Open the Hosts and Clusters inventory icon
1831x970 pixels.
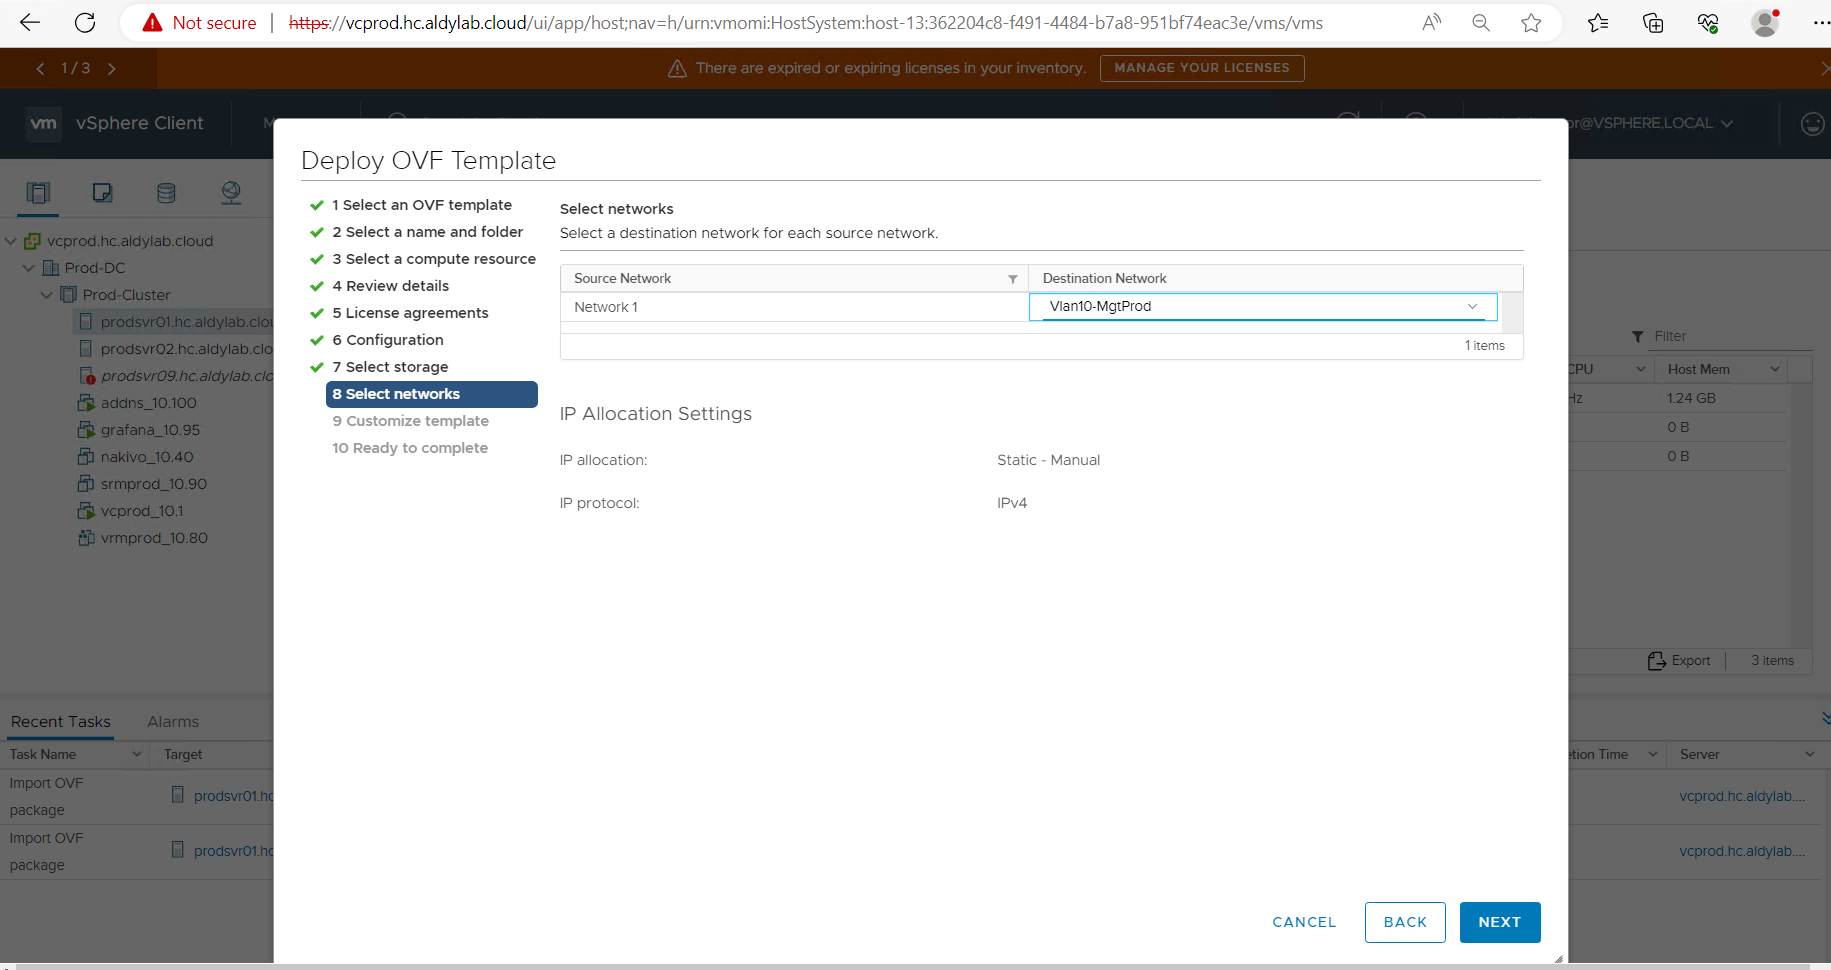coord(38,193)
